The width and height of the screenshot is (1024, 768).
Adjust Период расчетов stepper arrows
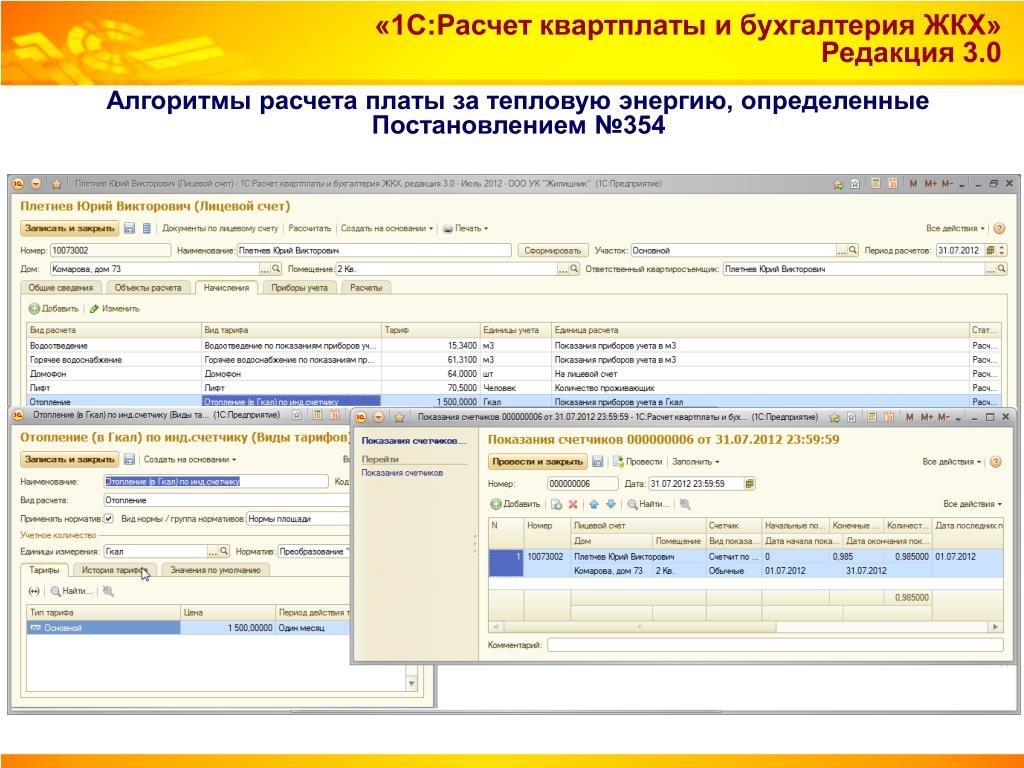[1002, 250]
